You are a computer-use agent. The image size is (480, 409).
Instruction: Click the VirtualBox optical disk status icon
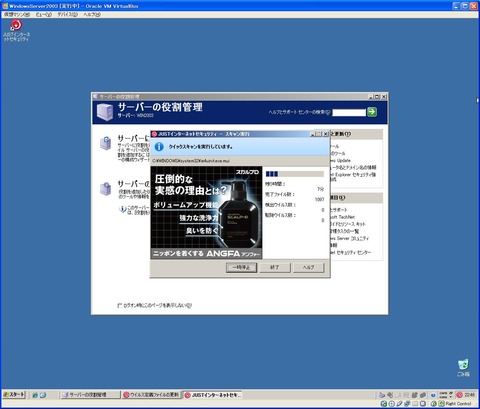click(x=392, y=404)
